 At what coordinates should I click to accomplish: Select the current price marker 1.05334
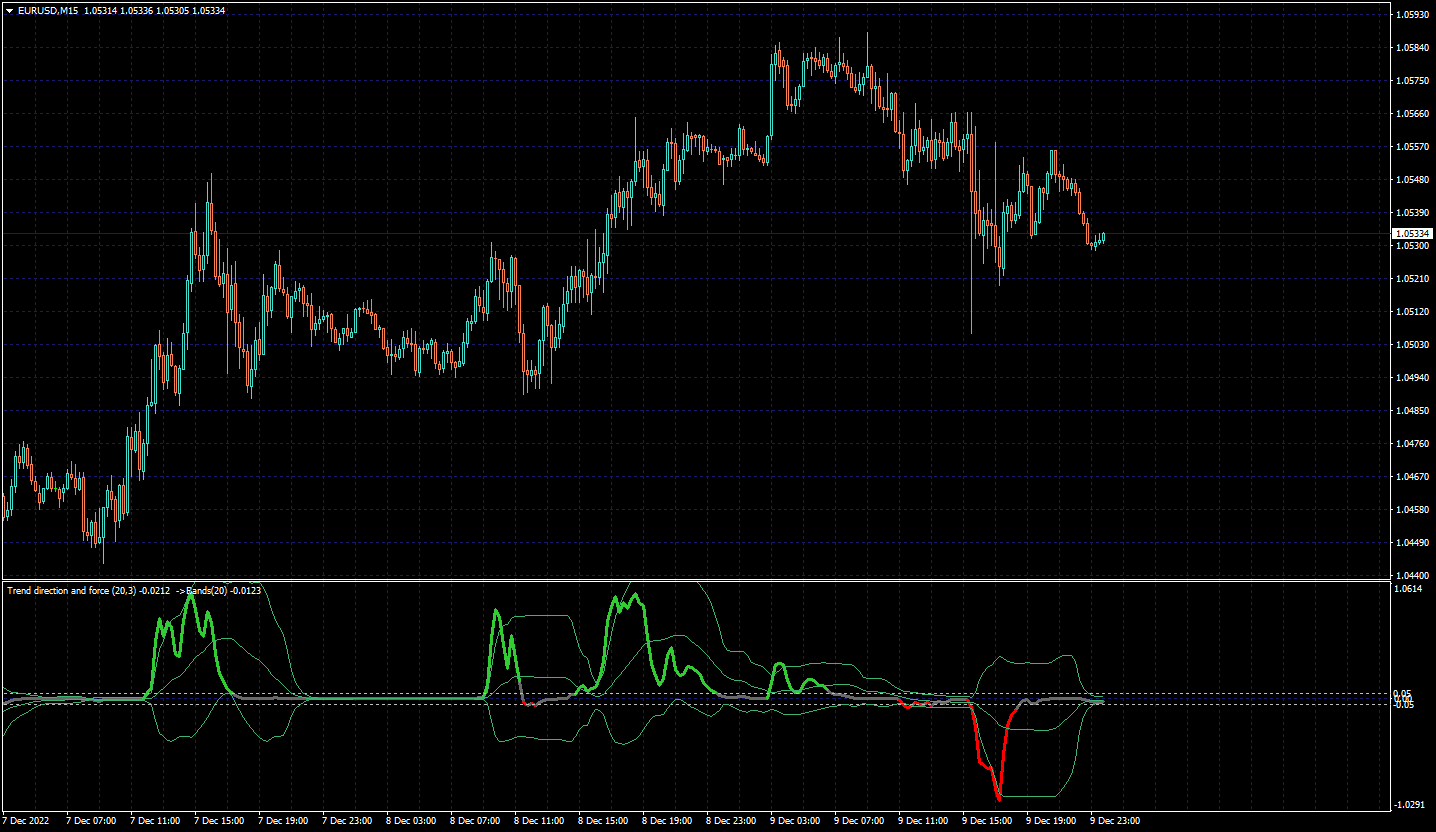click(1412, 233)
